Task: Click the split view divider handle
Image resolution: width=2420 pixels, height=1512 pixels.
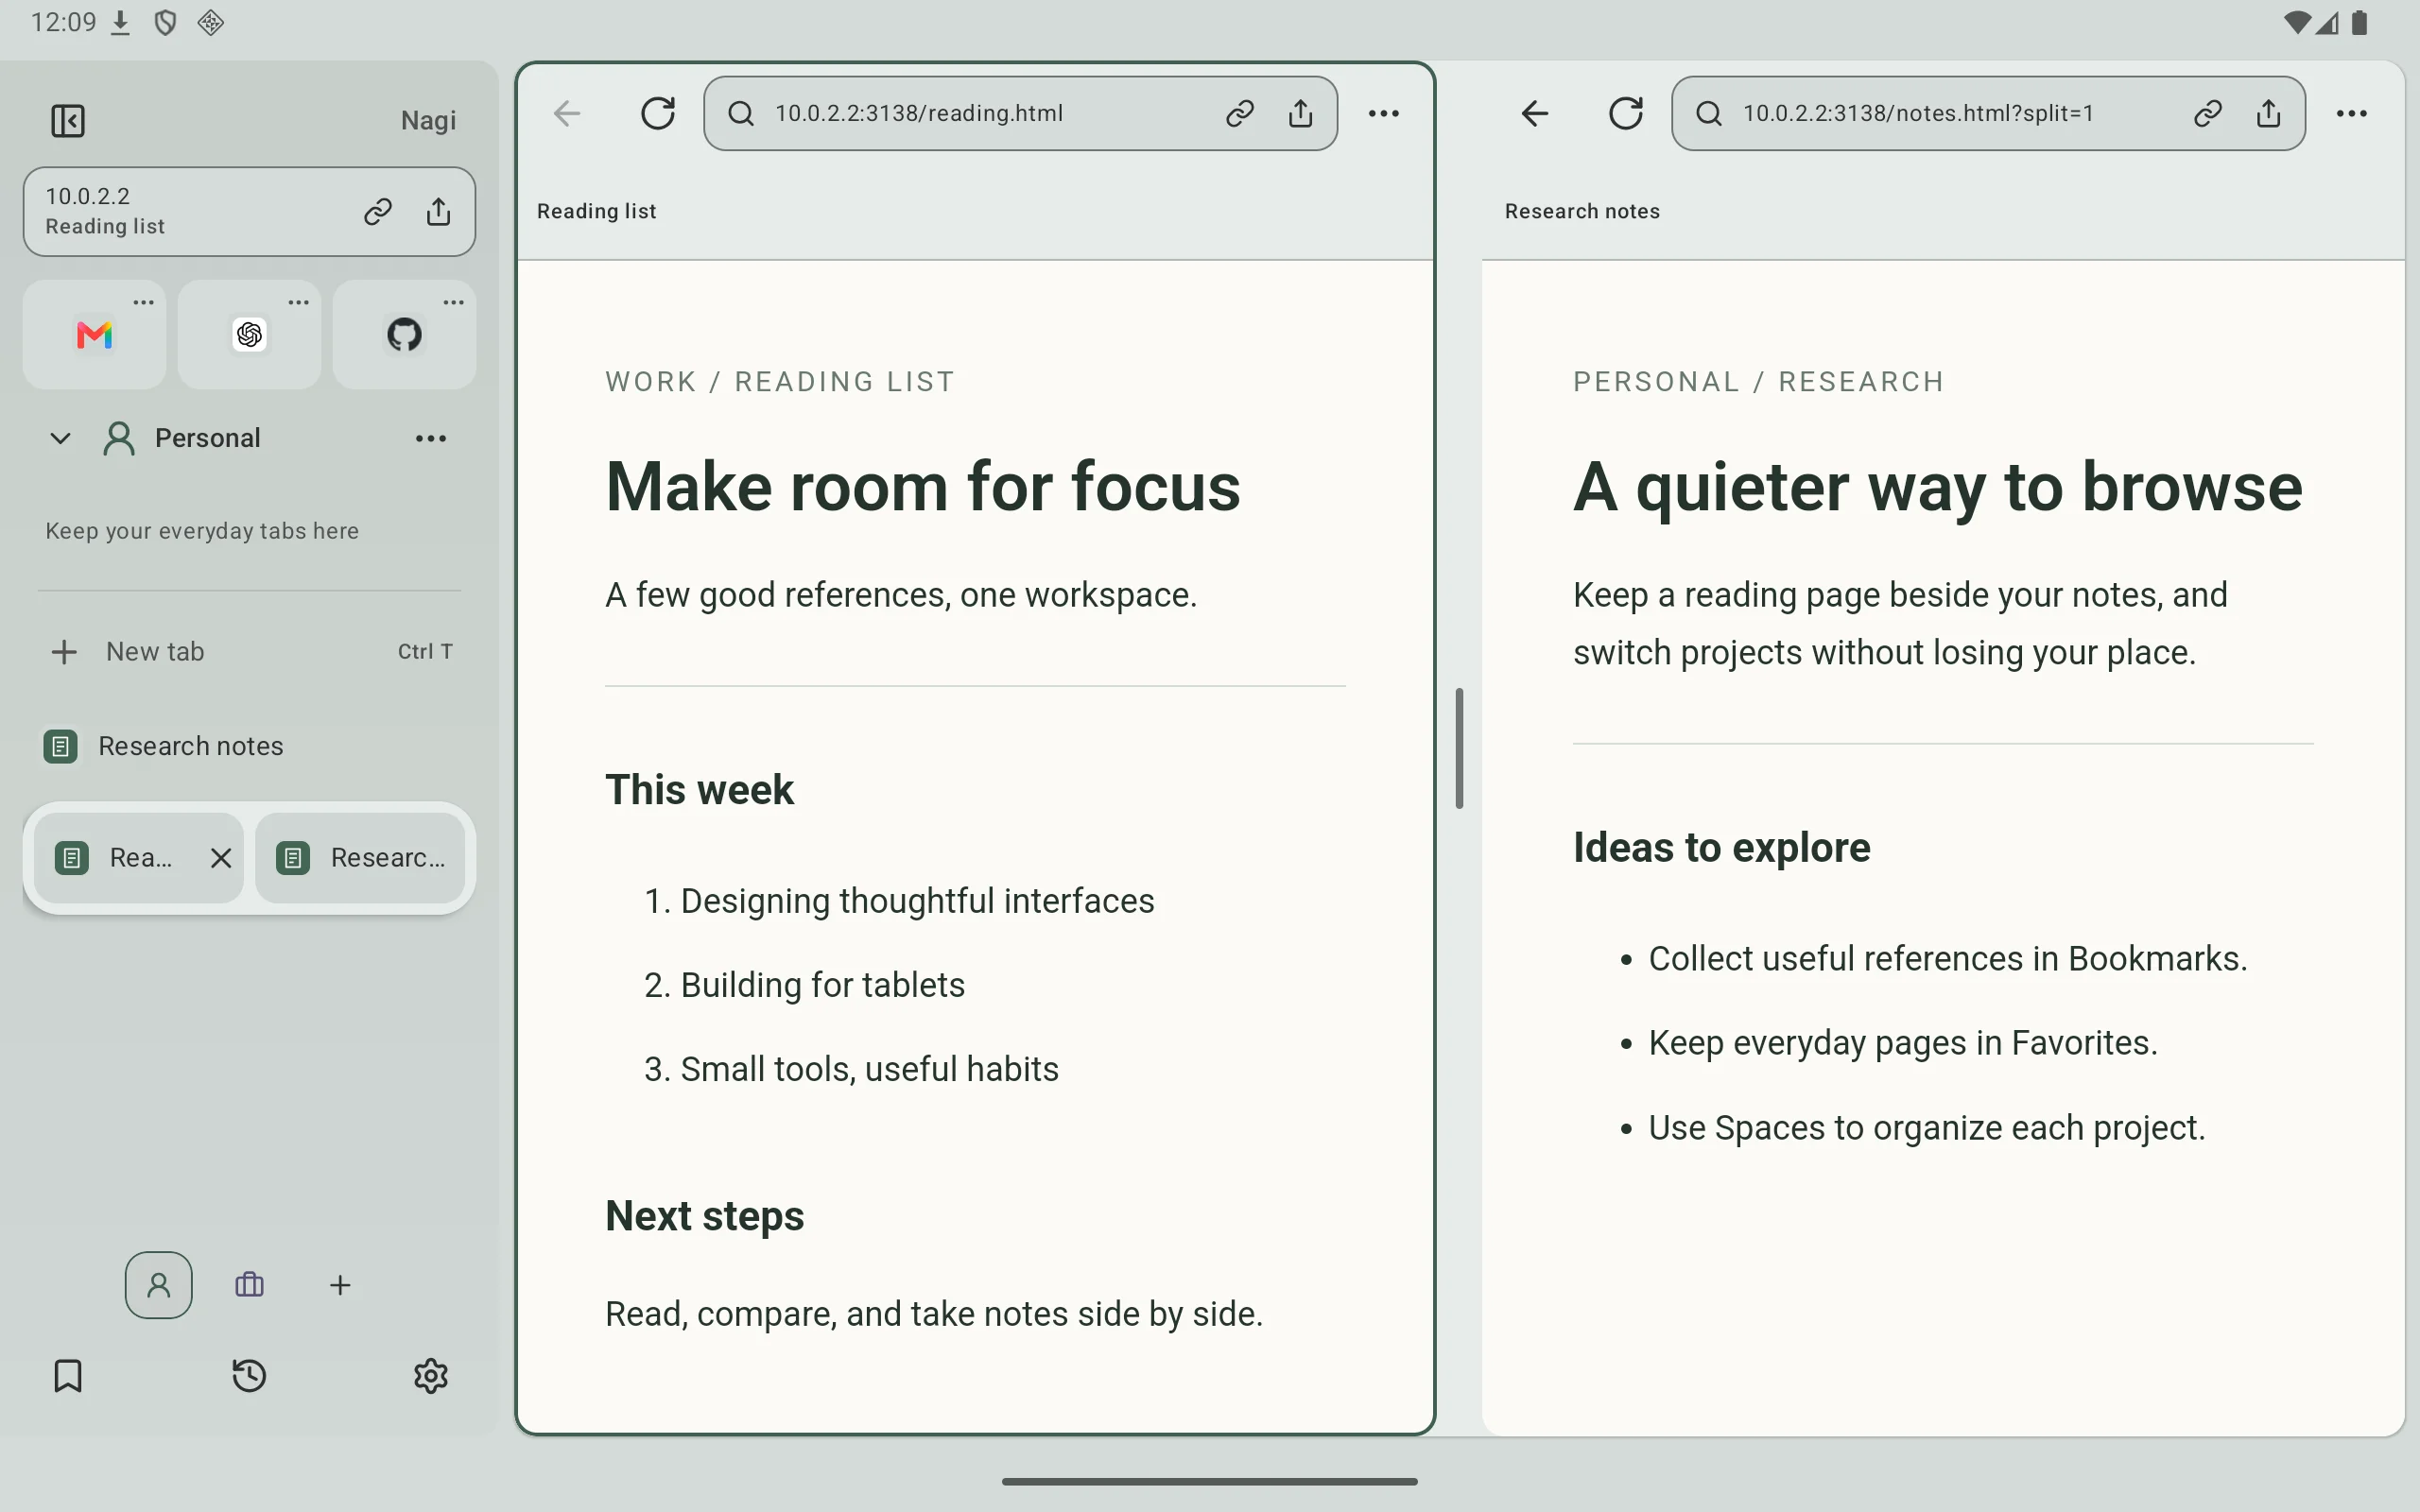Action: click(x=1459, y=748)
